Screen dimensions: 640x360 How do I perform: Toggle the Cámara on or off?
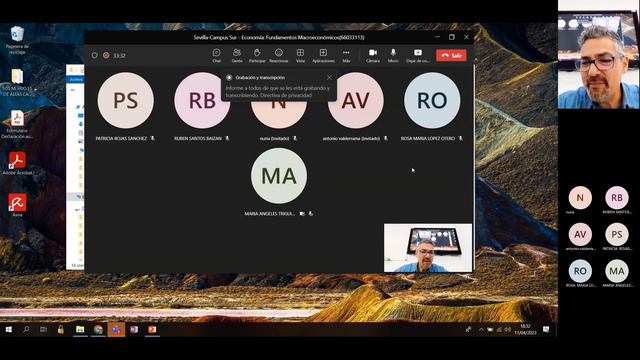pyautogui.click(x=373, y=56)
